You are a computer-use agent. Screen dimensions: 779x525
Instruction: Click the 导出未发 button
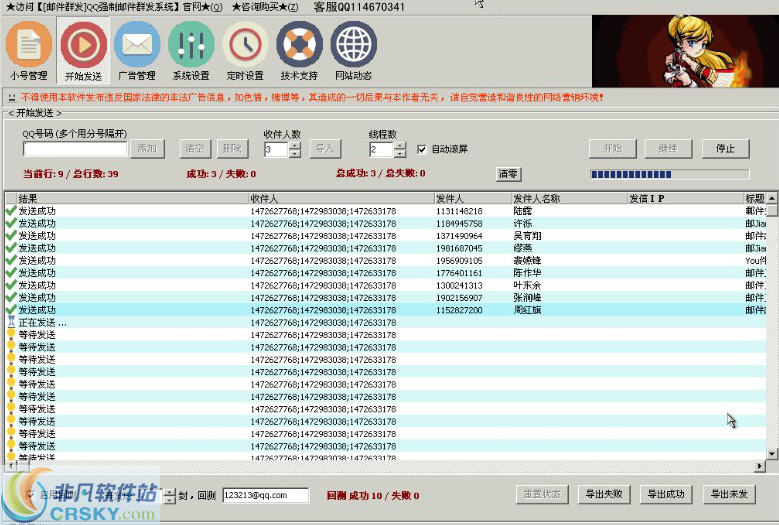(x=729, y=494)
